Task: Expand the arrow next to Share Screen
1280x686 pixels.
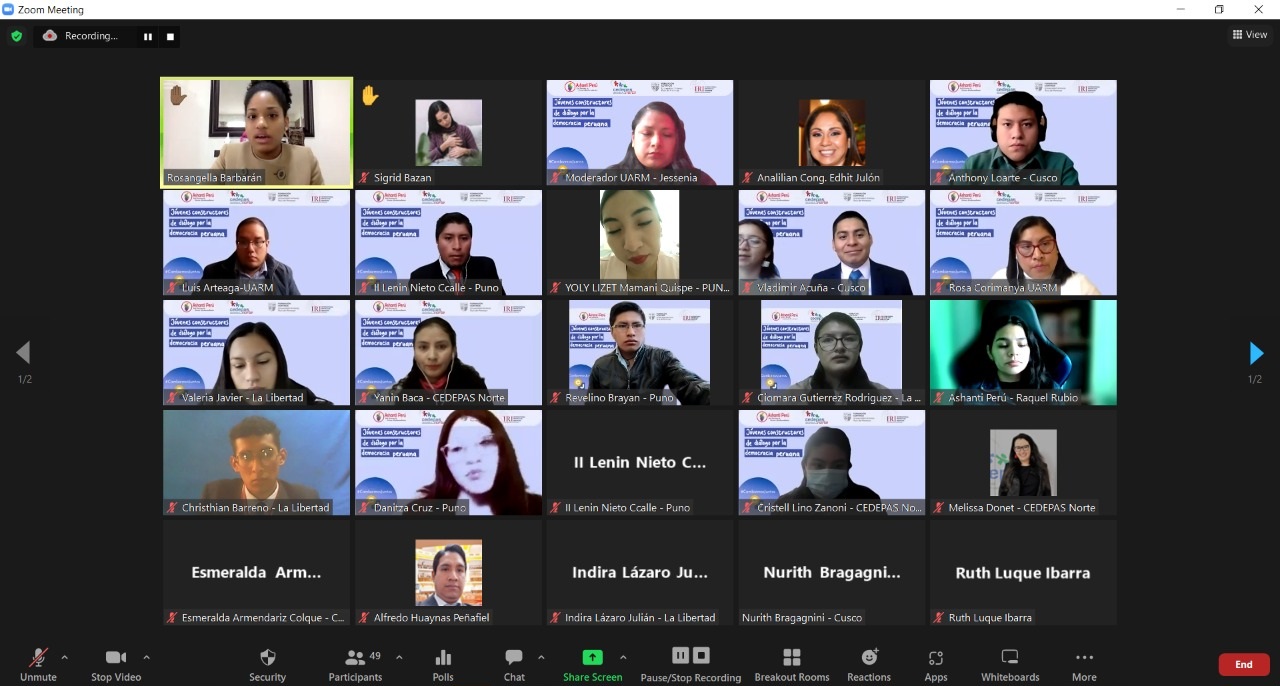Action: [x=623, y=657]
